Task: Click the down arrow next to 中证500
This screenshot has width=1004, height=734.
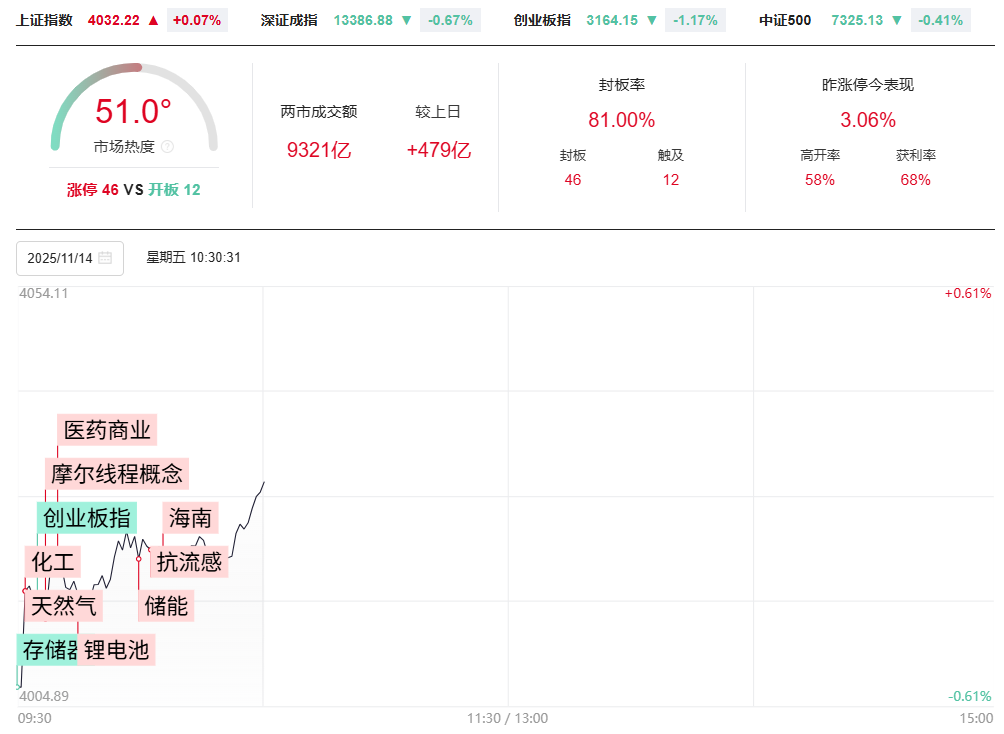Action: tap(896, 20)
